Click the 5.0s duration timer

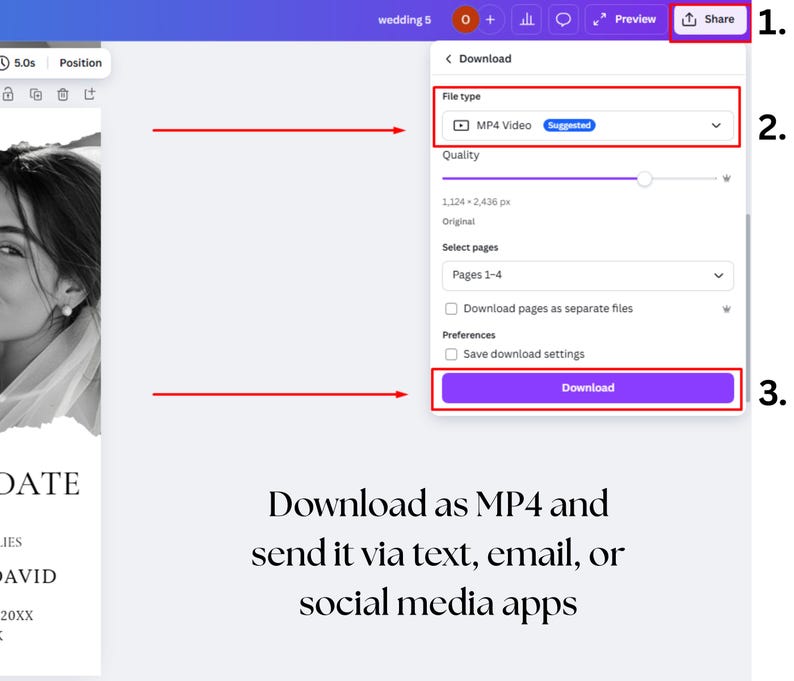(x=18, y=63)
